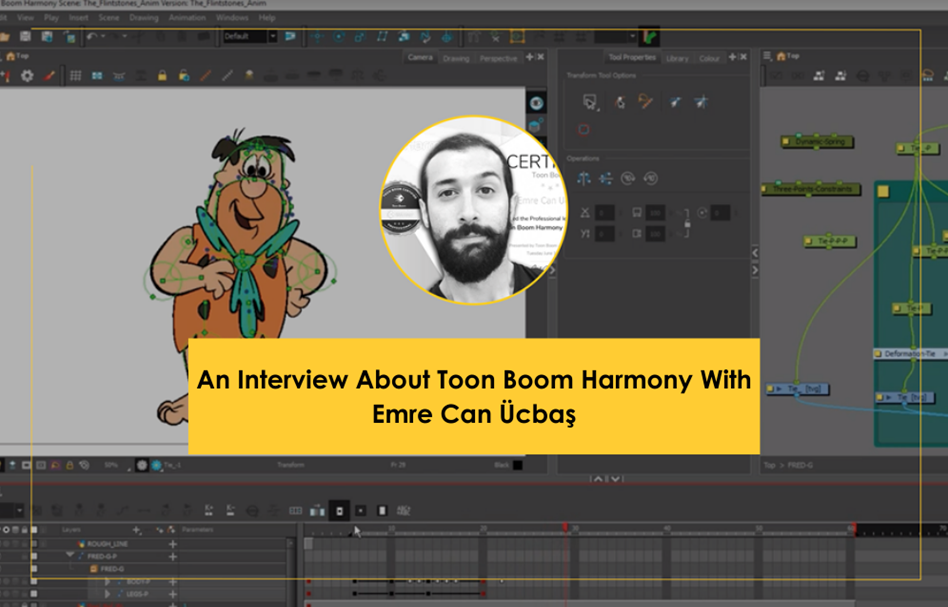This screenshot has height=607, width=948.
Task: Select the FRED-G layer
Action: 112,569
